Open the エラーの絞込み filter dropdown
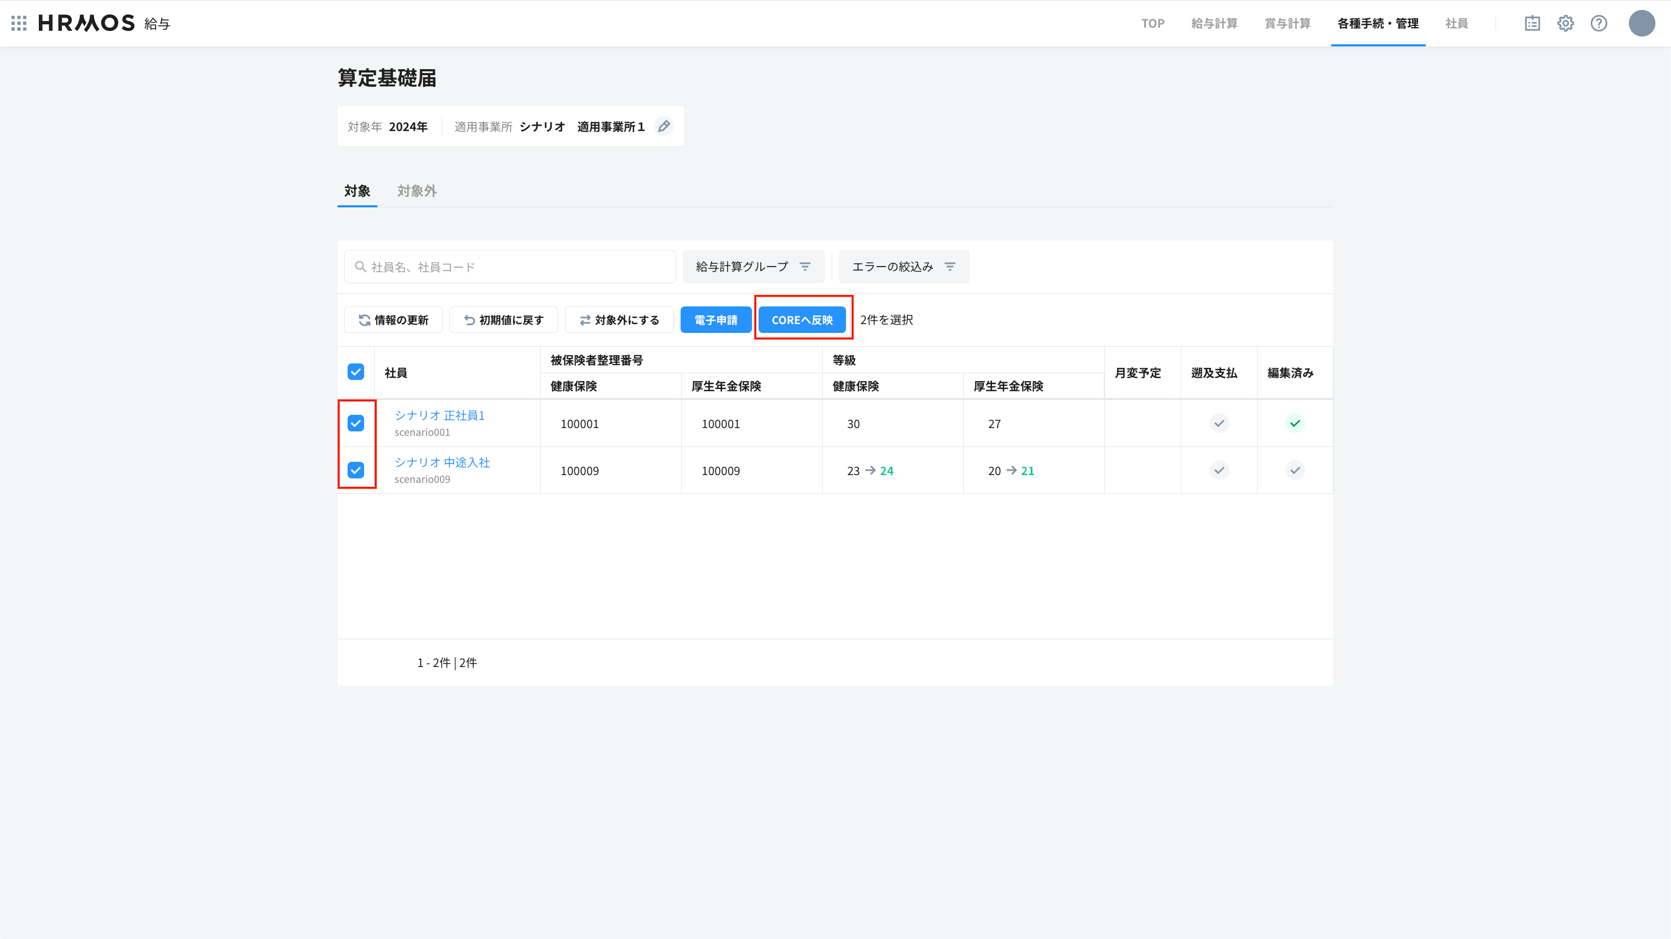Image resolution: width=1671 pixels, height=939 pixels. (x=903, y=267)
